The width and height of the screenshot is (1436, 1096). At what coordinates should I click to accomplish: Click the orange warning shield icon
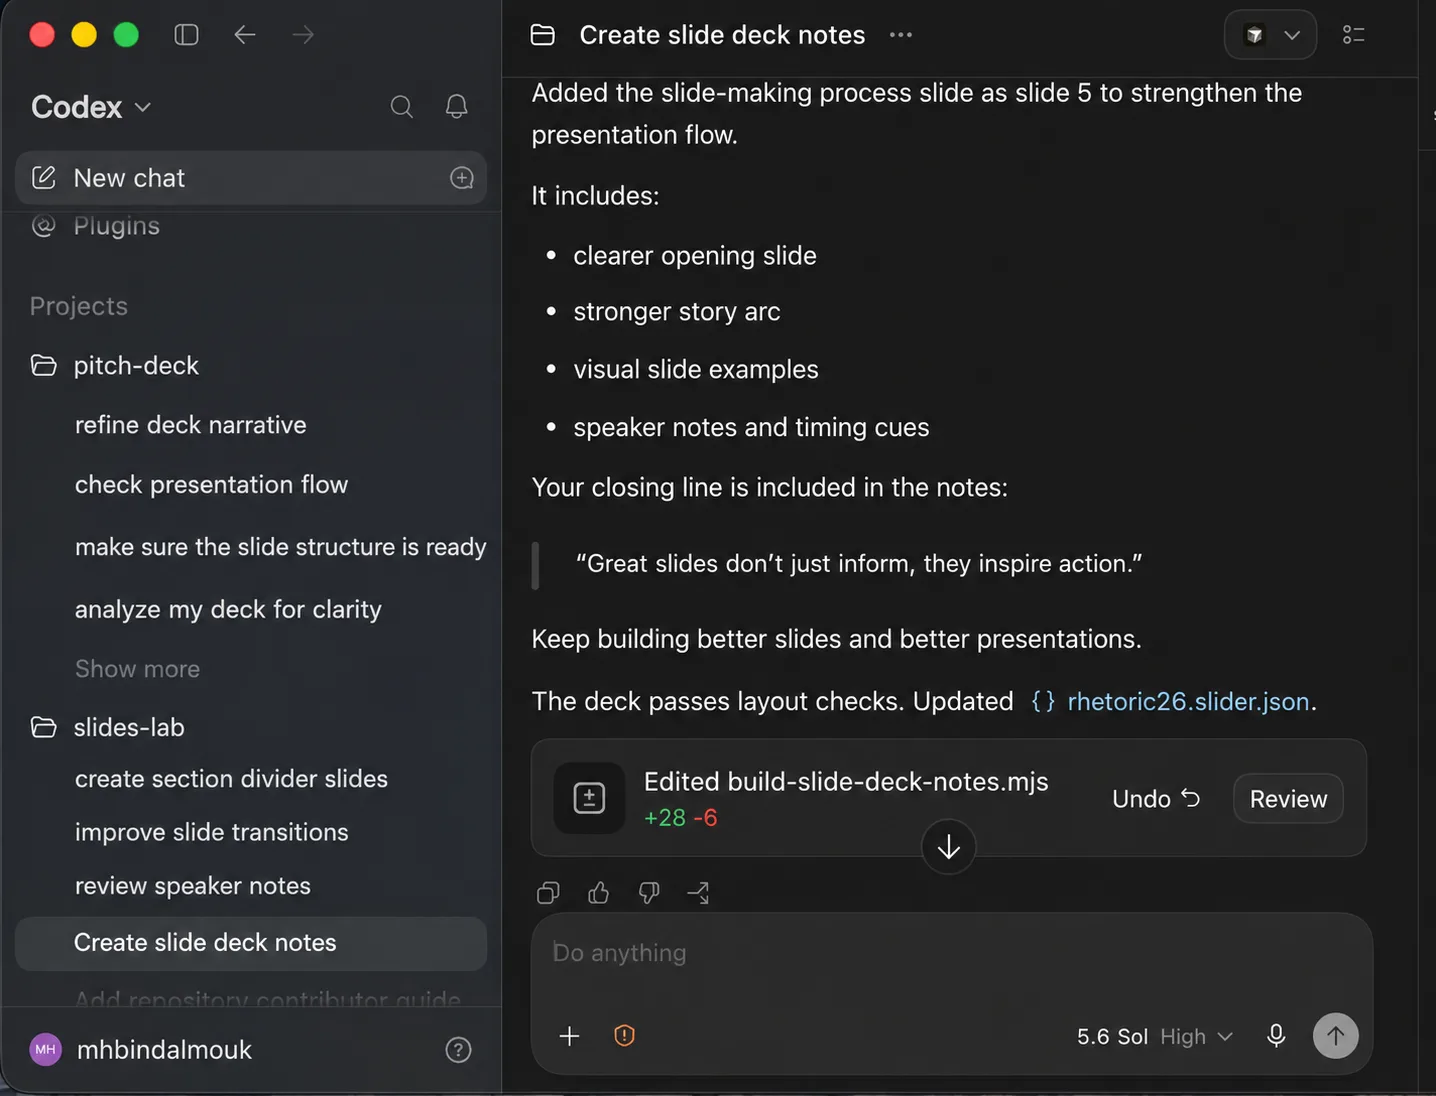[624, 1036]
